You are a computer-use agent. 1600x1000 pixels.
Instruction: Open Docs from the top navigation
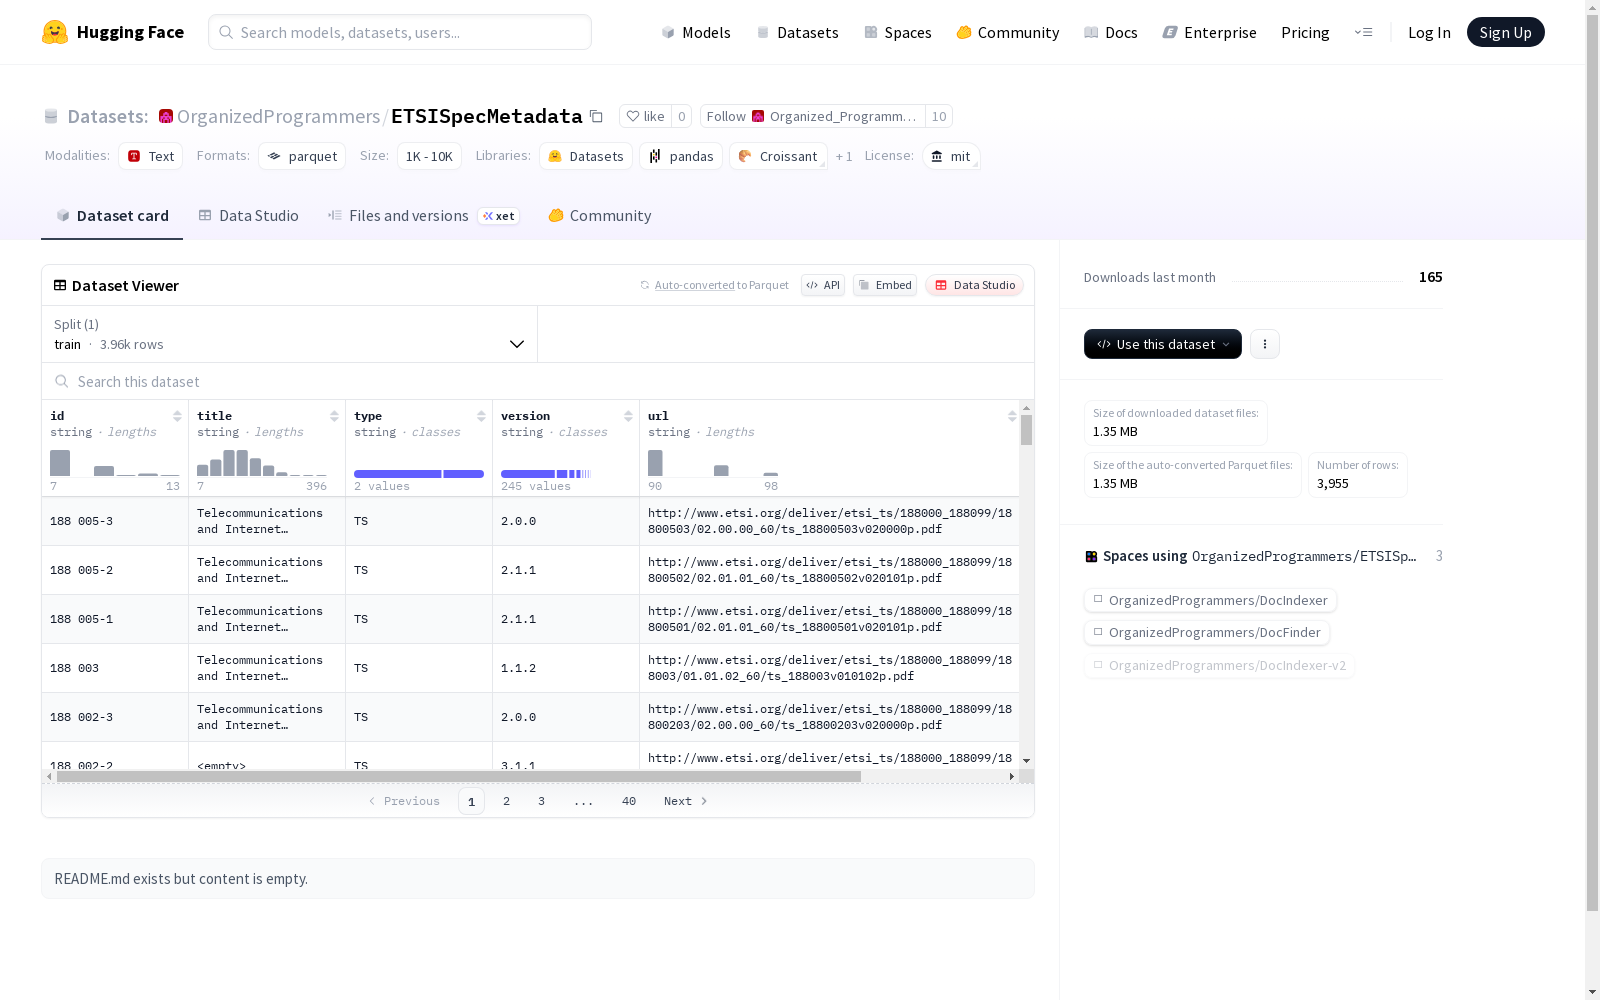click(x=1111, y=32)
